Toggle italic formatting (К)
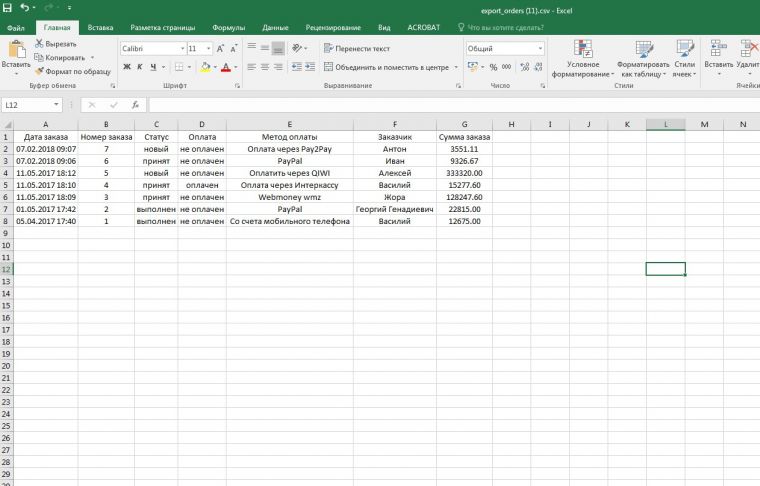This screenshot has height=486, width=760. point(140,67)
